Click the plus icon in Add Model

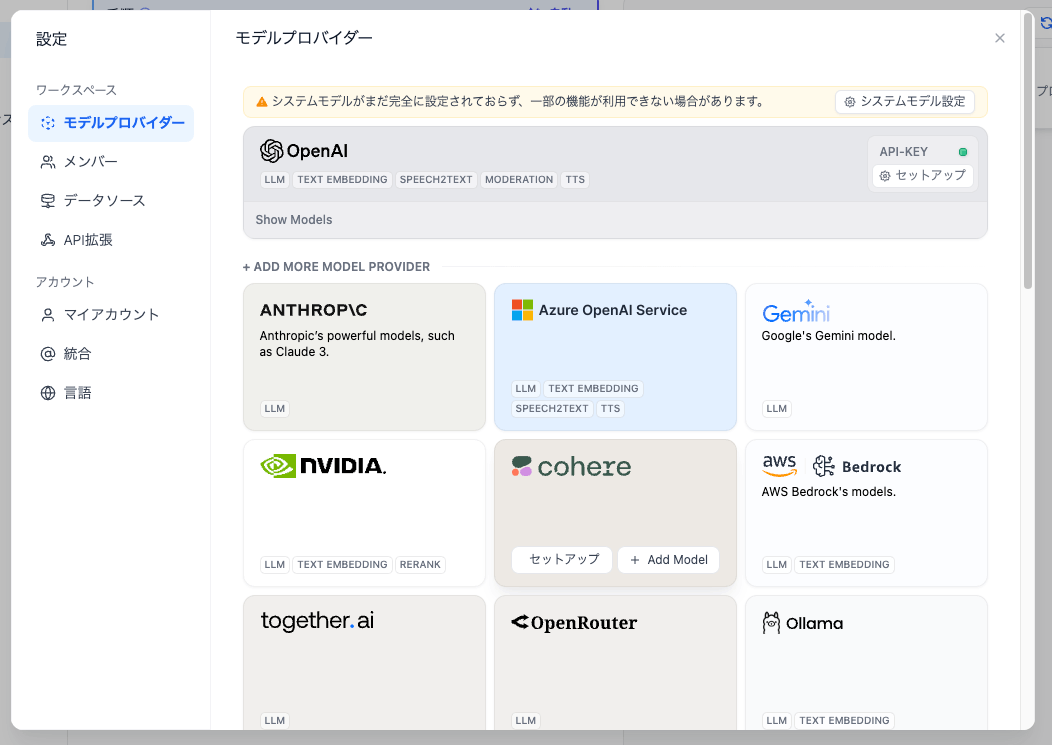pyautogui.click(x=635, y=560)
